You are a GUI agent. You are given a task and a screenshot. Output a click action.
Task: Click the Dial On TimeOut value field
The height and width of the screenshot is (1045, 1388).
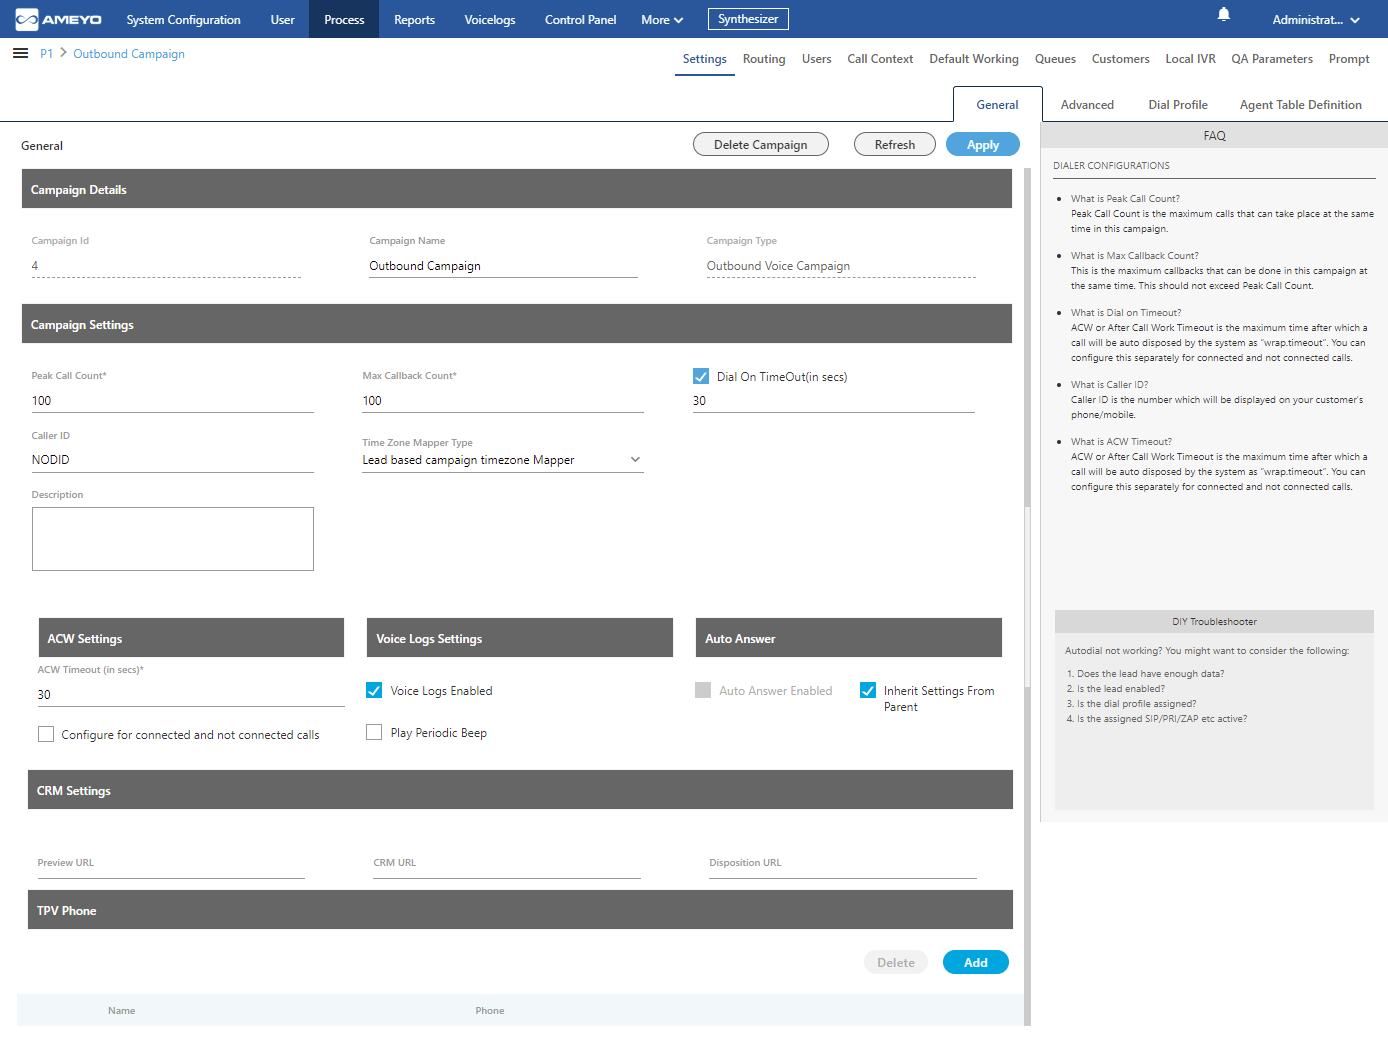(x=833, y=401)
